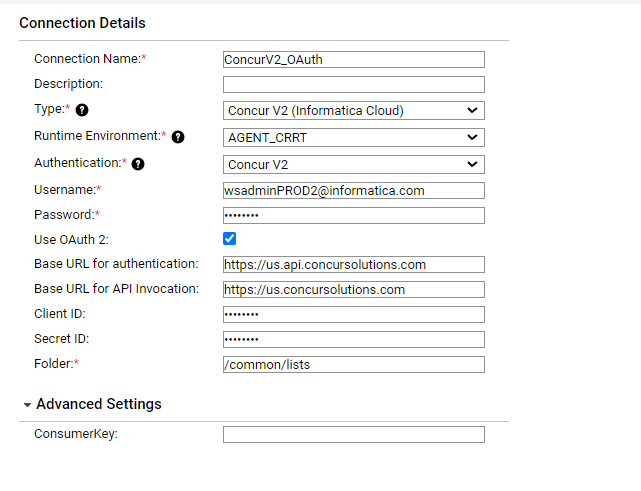Click the Advanced Settings heading text

pos(99,404)
